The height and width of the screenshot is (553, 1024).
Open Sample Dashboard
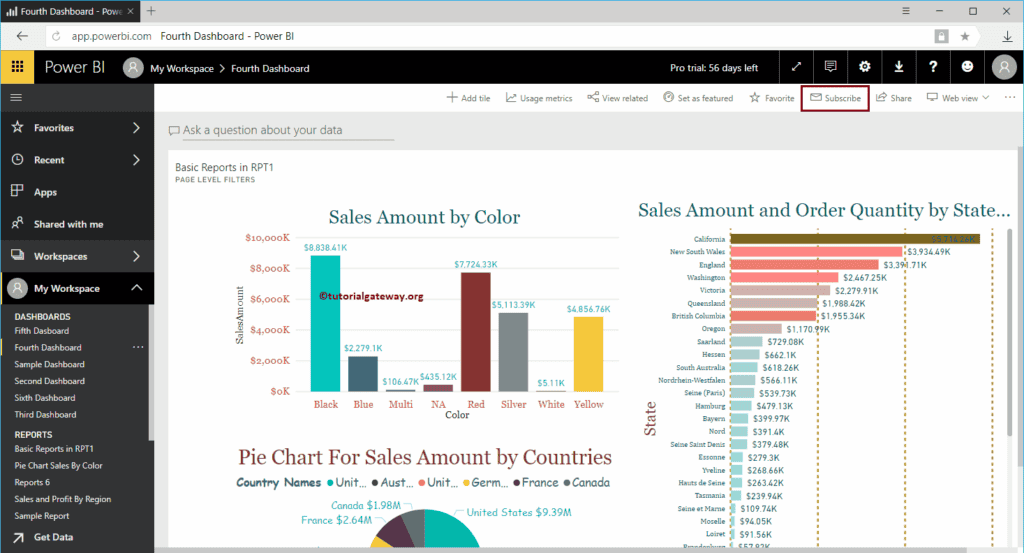50,364
